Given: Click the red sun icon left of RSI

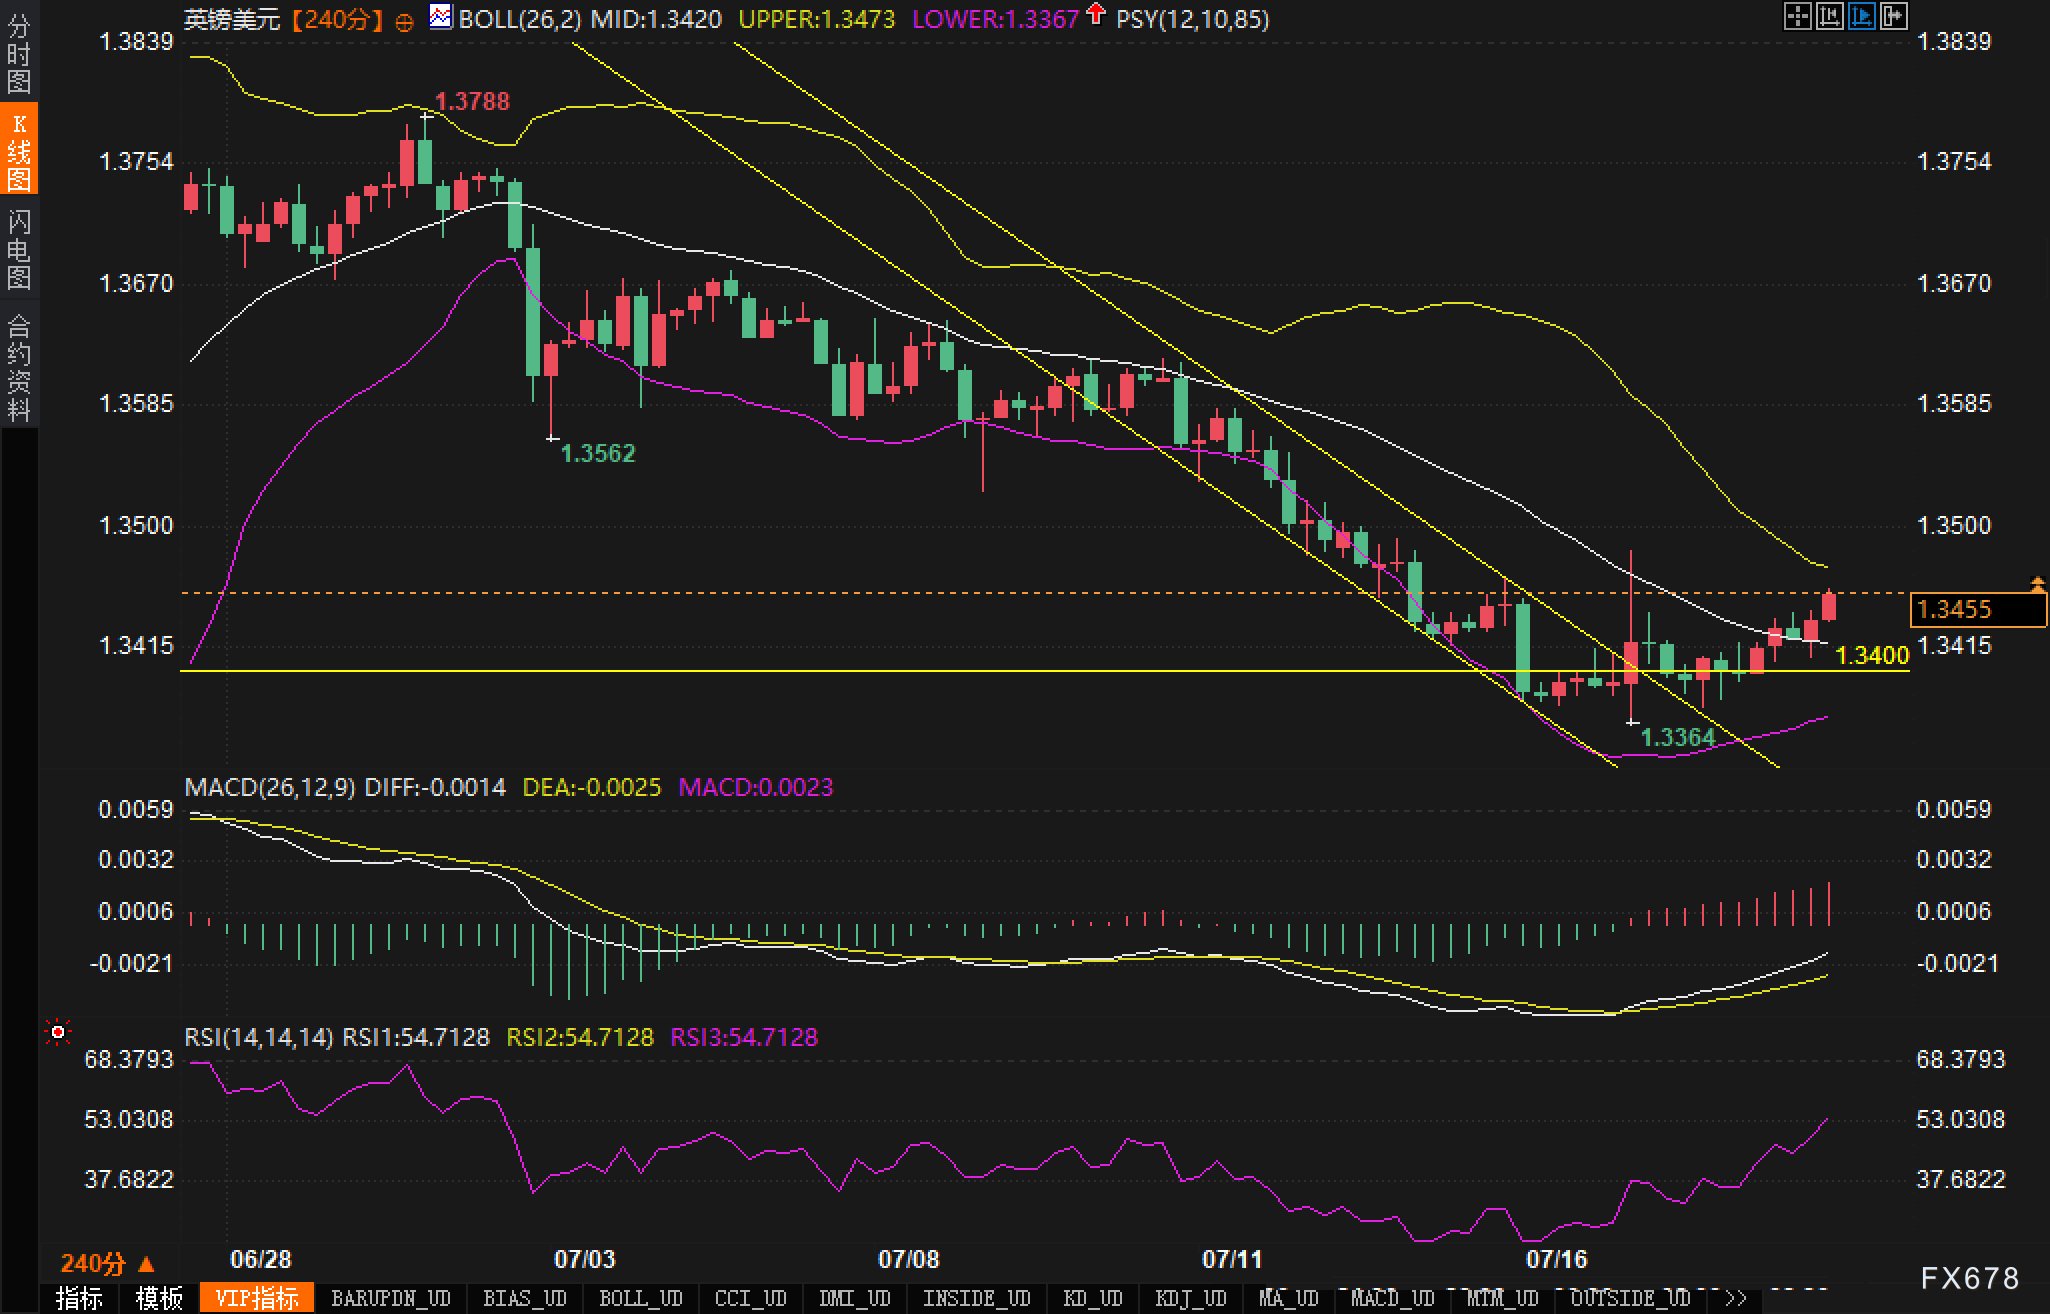Looking at the screenshot, I should tap(58, 1032).
